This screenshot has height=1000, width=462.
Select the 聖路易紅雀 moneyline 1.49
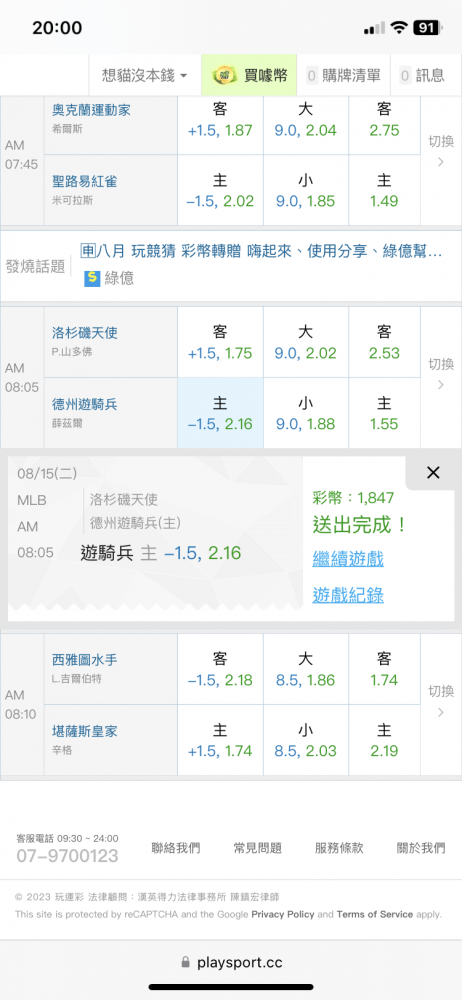click(384, 191)
